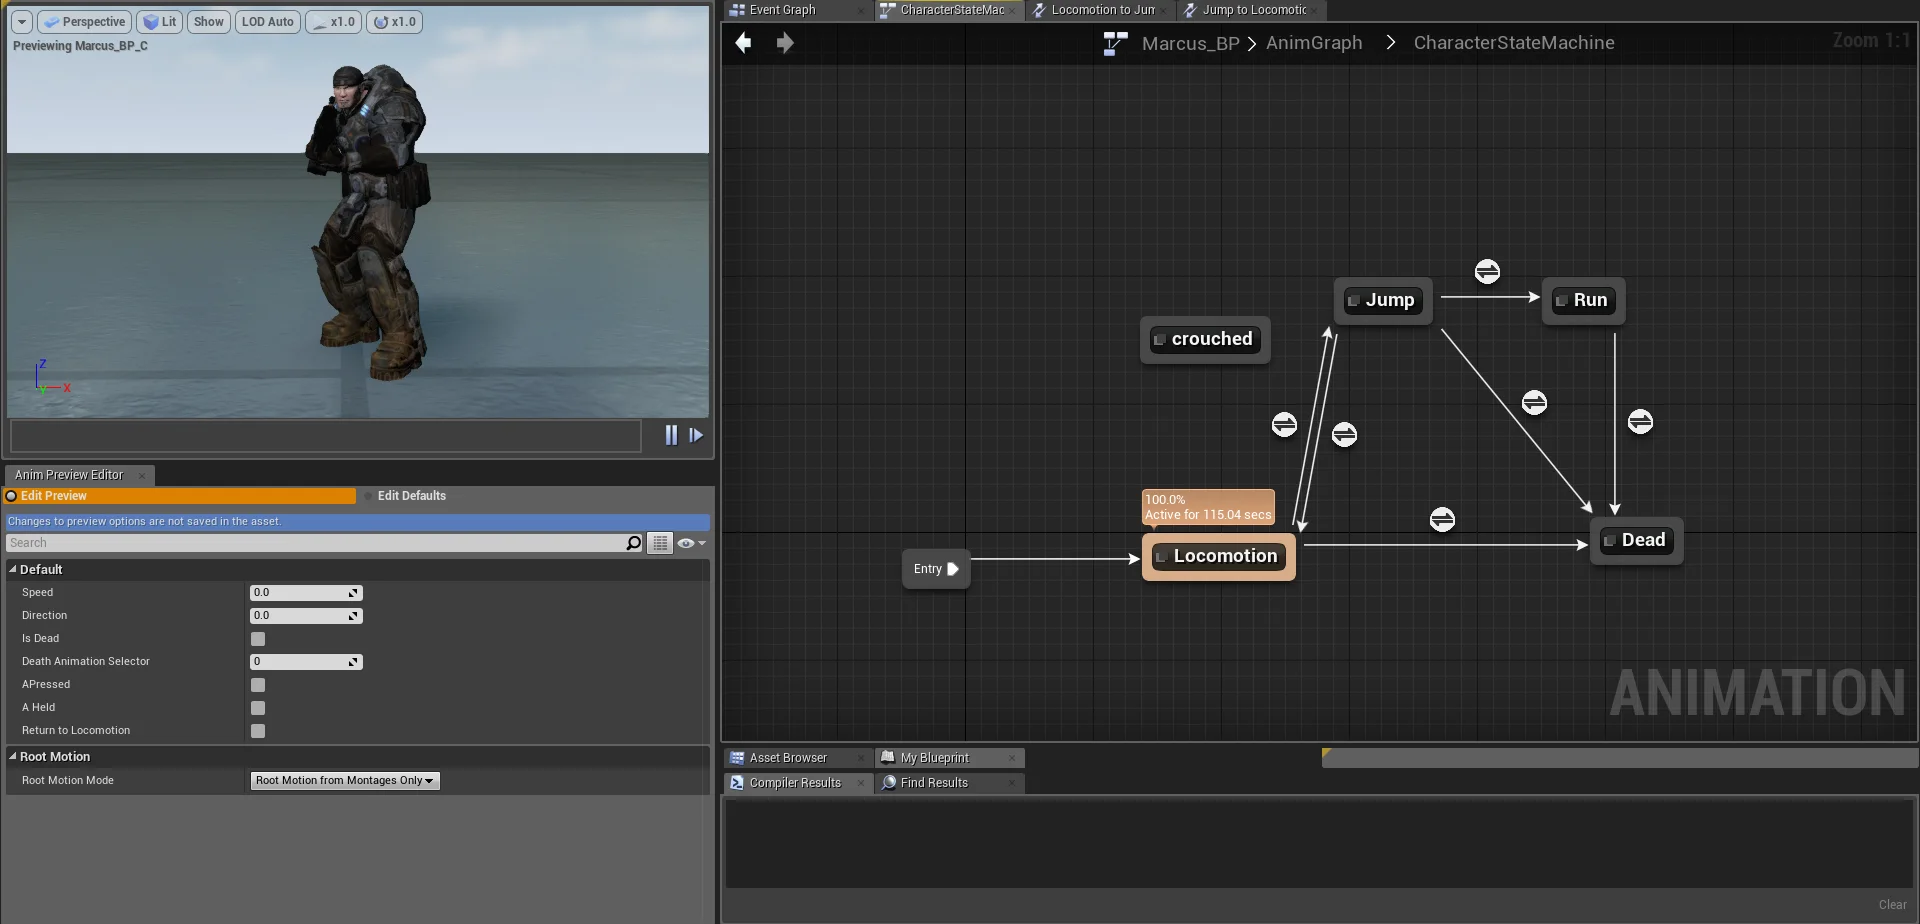
Task: Toggle the APressed checkbox
Action: coord(258,685)
